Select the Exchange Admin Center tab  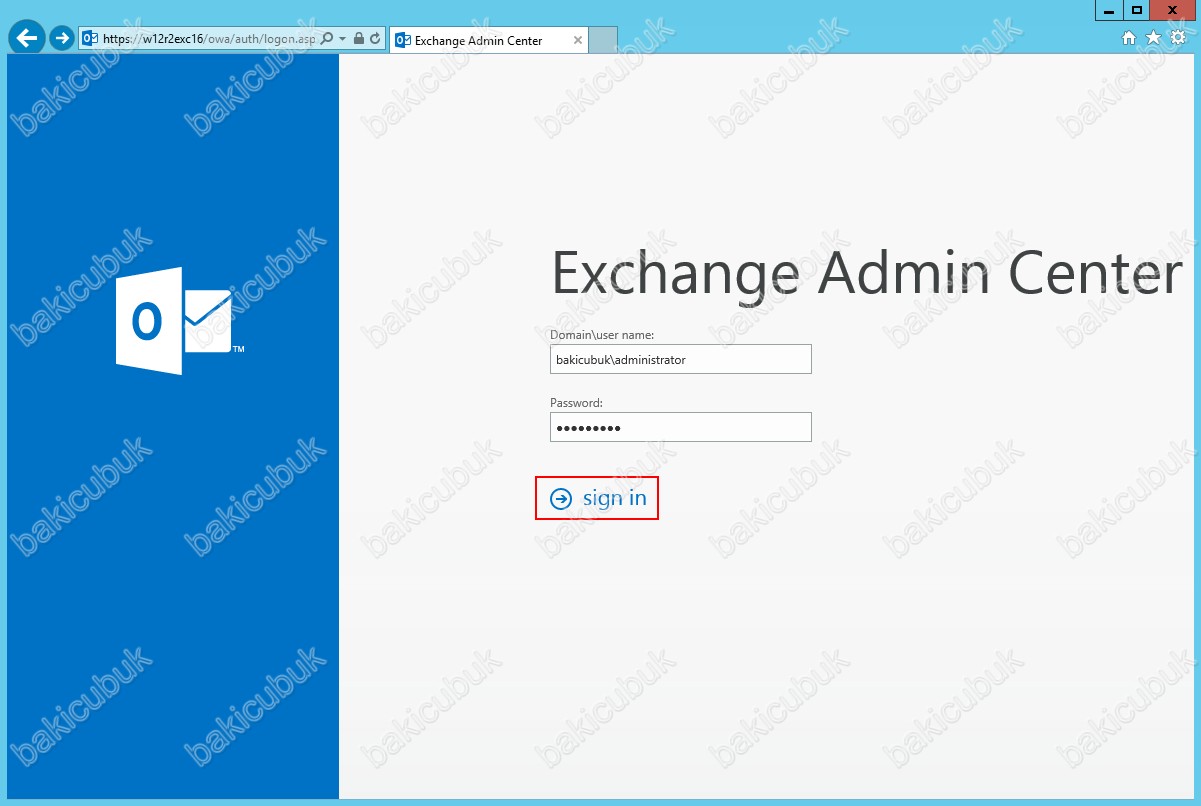(x=488, y=40)
